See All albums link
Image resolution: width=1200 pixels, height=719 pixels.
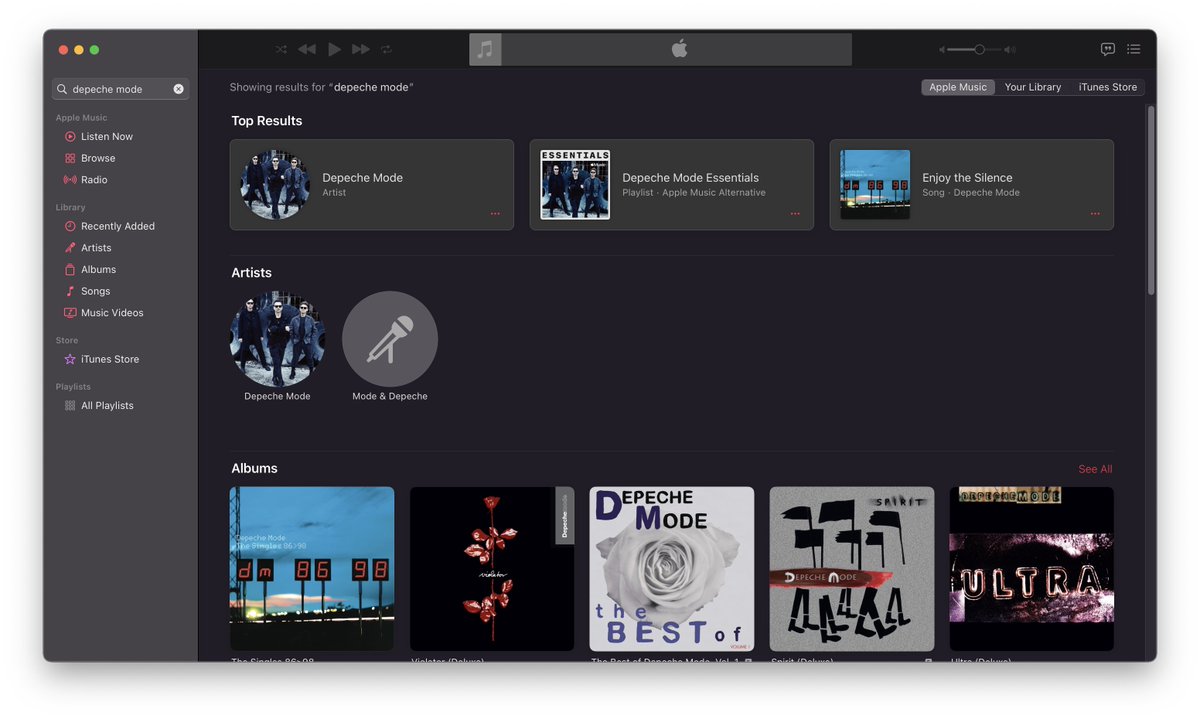1095,469
